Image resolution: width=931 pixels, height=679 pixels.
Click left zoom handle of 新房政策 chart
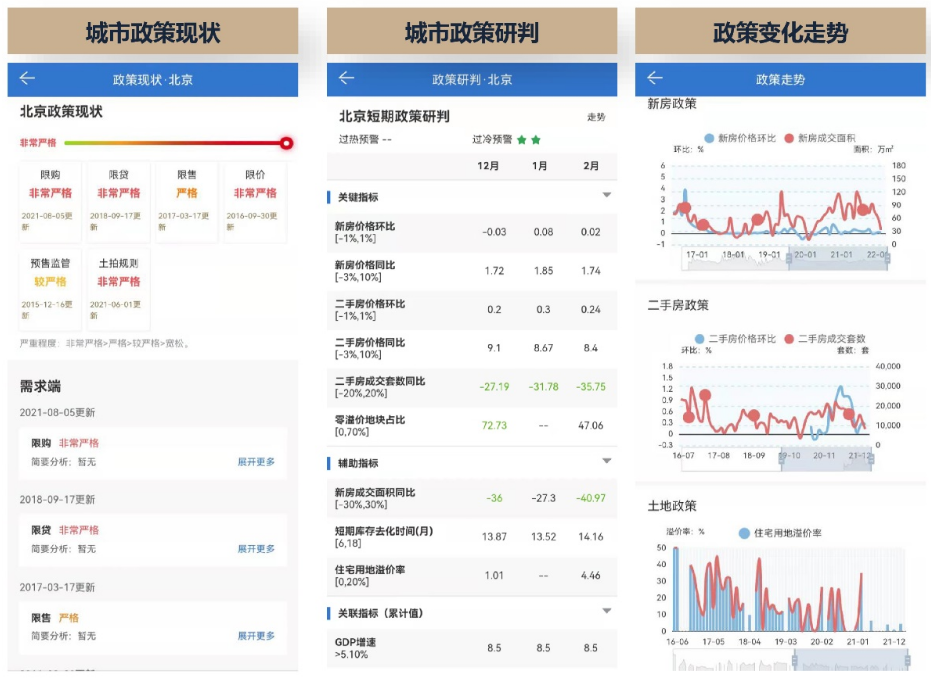pos(789,258)
